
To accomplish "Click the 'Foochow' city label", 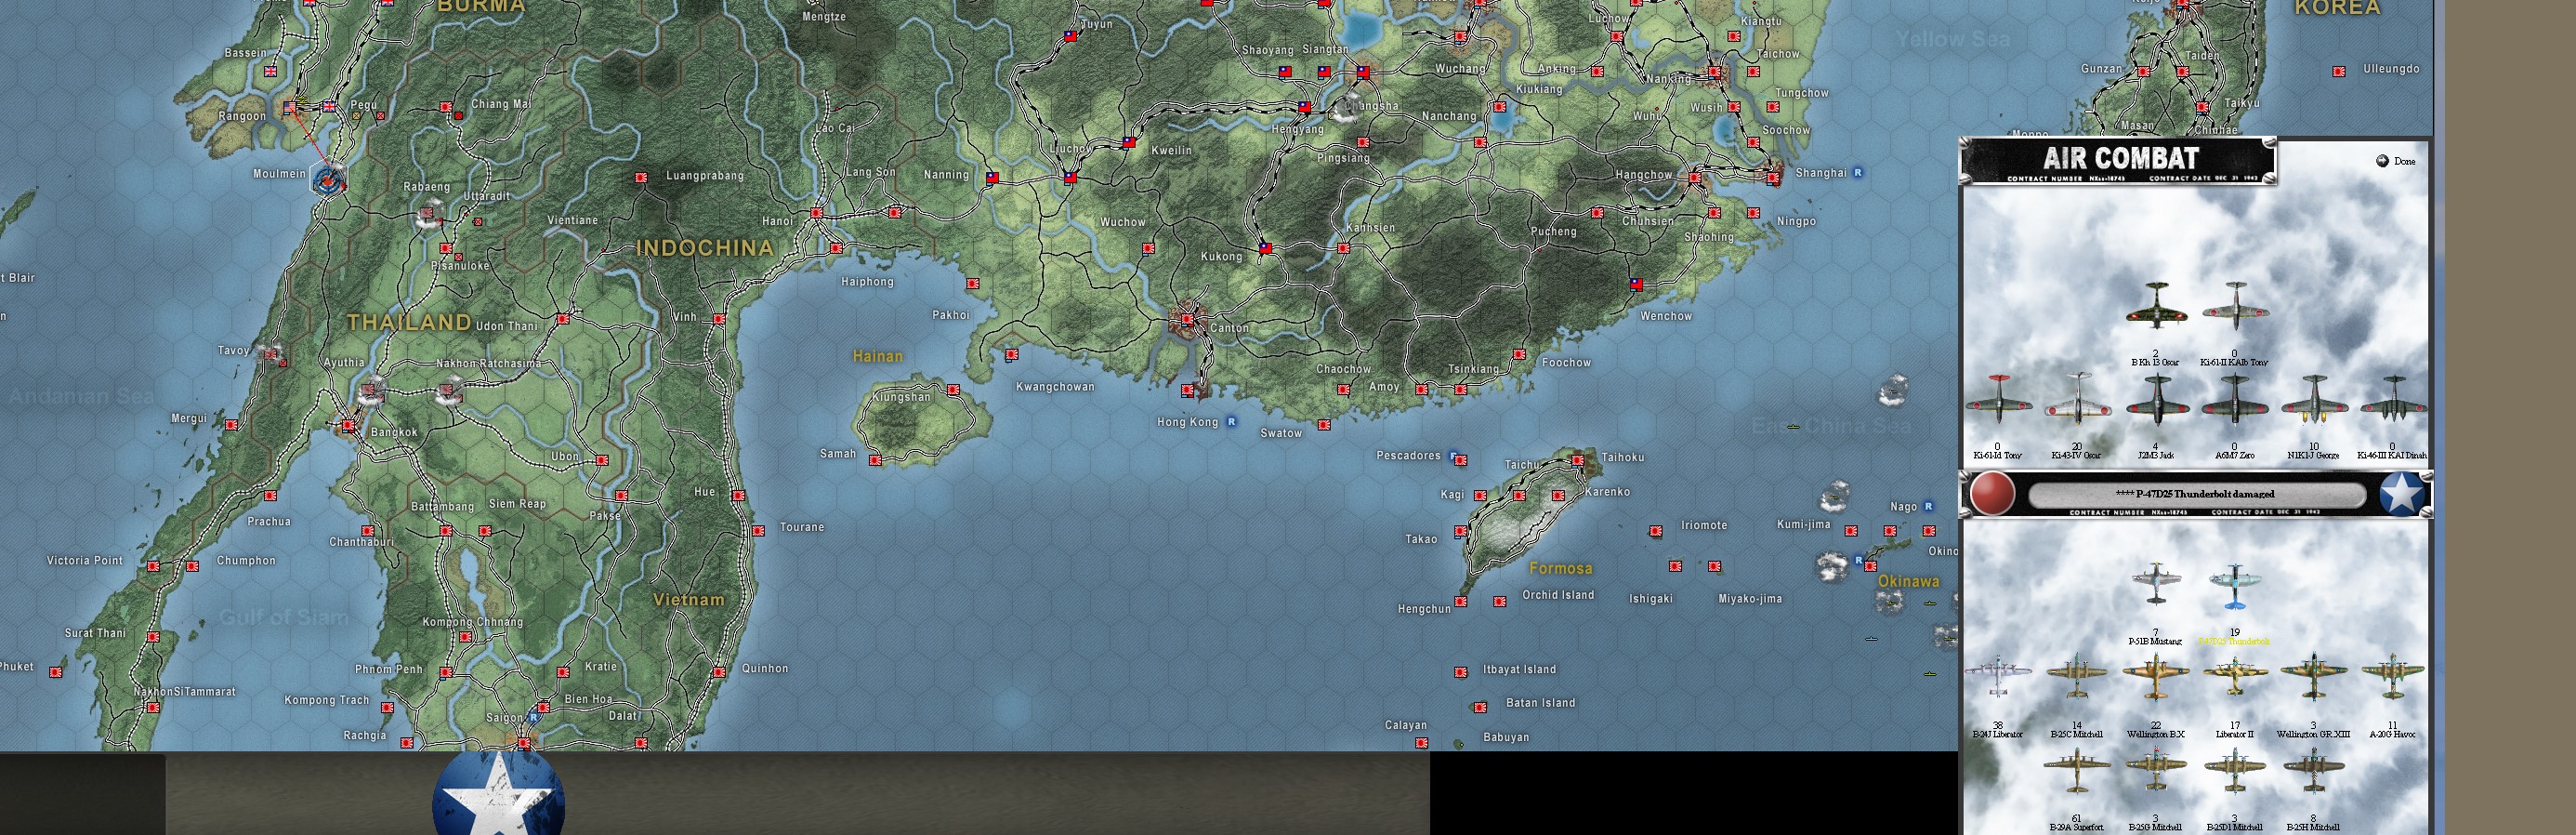I will pos(1566,363).
